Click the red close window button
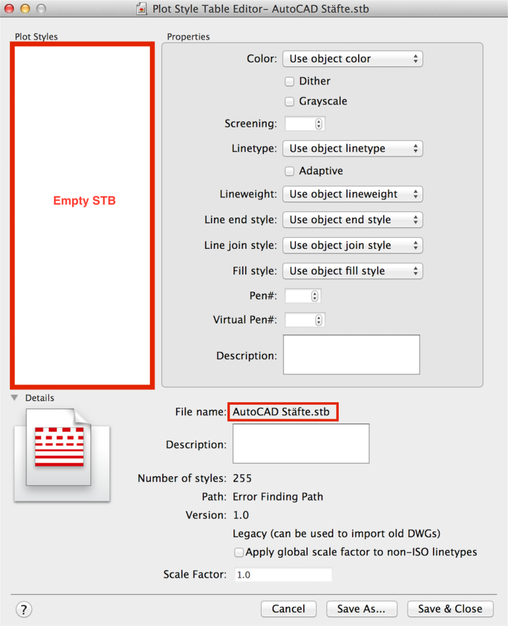The width and height of the screenshot is (508, 626). click(9, 8)
